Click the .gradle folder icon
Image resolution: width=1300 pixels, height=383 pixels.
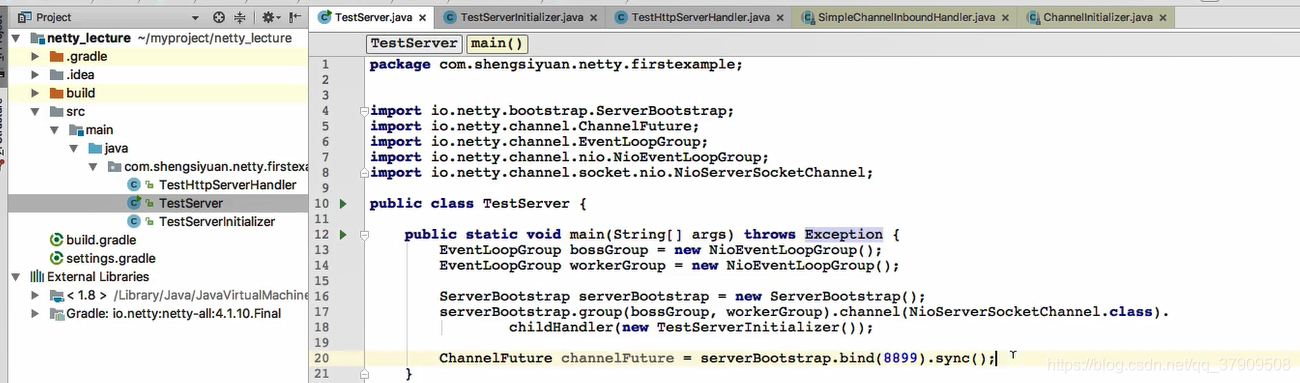(x=56, y=57)
